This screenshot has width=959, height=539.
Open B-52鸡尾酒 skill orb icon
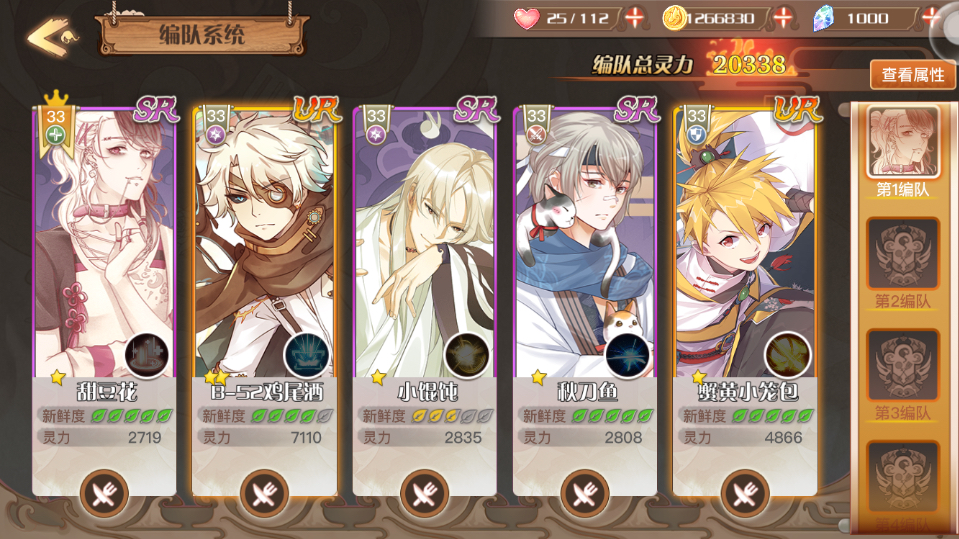307,355
